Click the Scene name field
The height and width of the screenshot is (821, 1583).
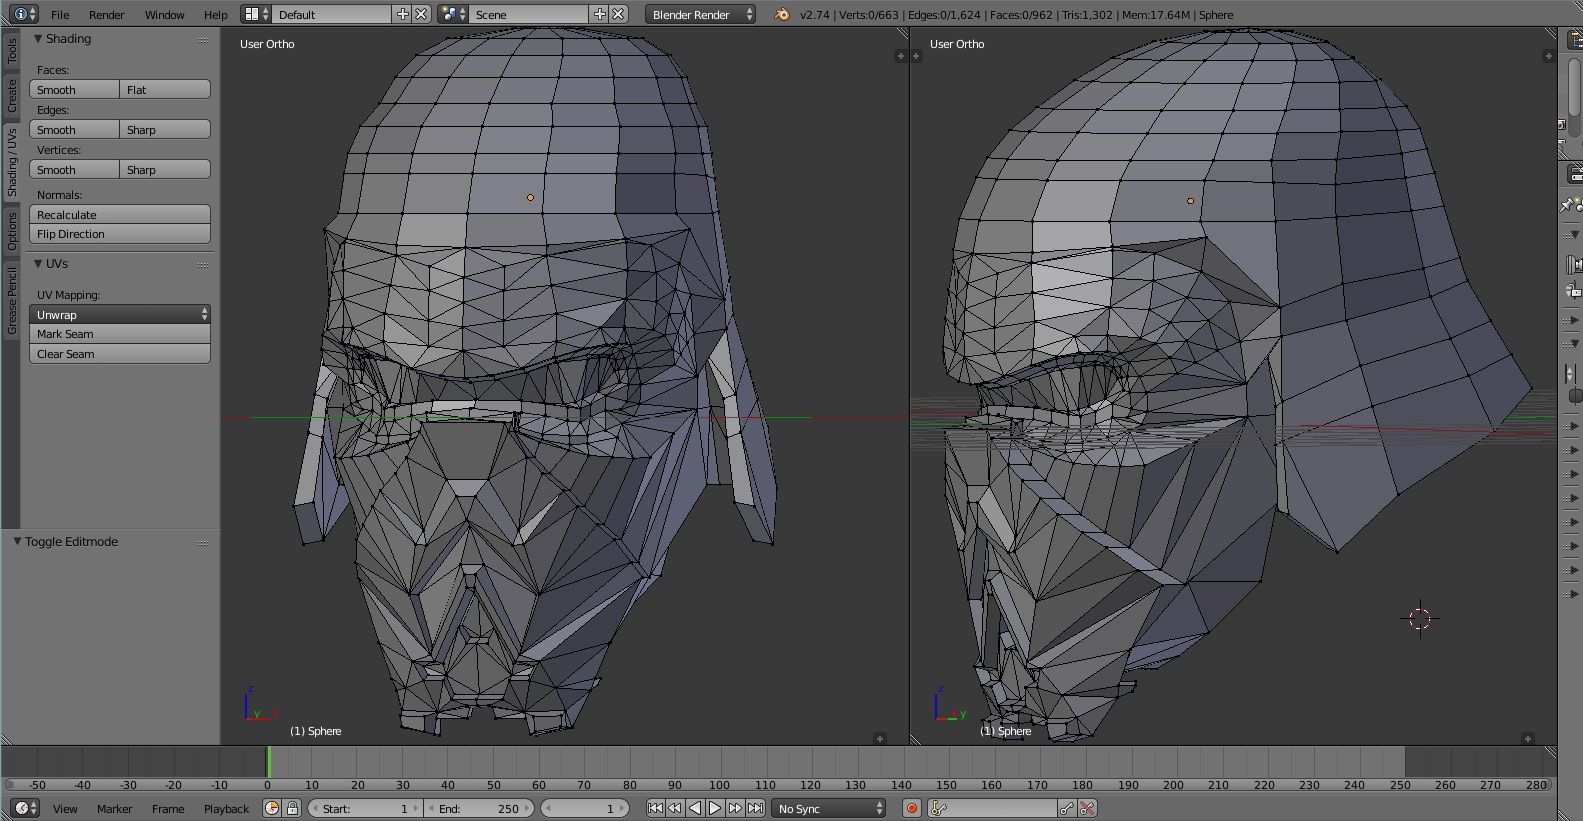529,14
